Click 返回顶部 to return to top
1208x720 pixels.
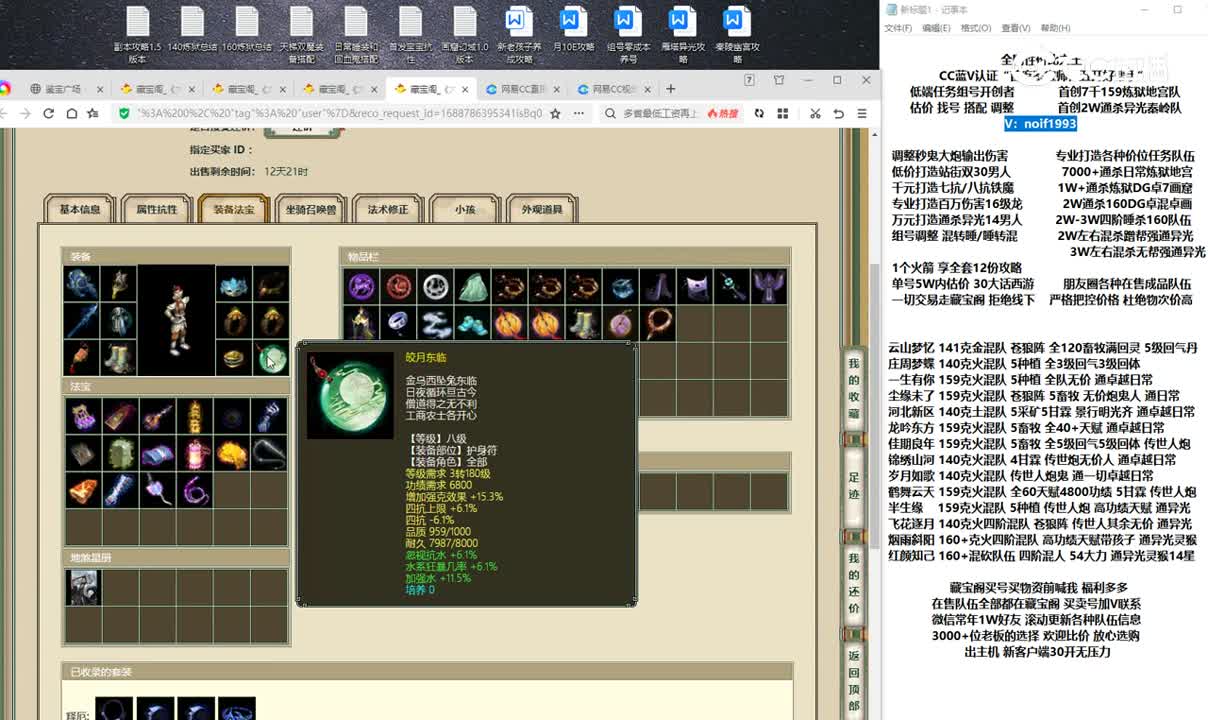pos(853,681)
